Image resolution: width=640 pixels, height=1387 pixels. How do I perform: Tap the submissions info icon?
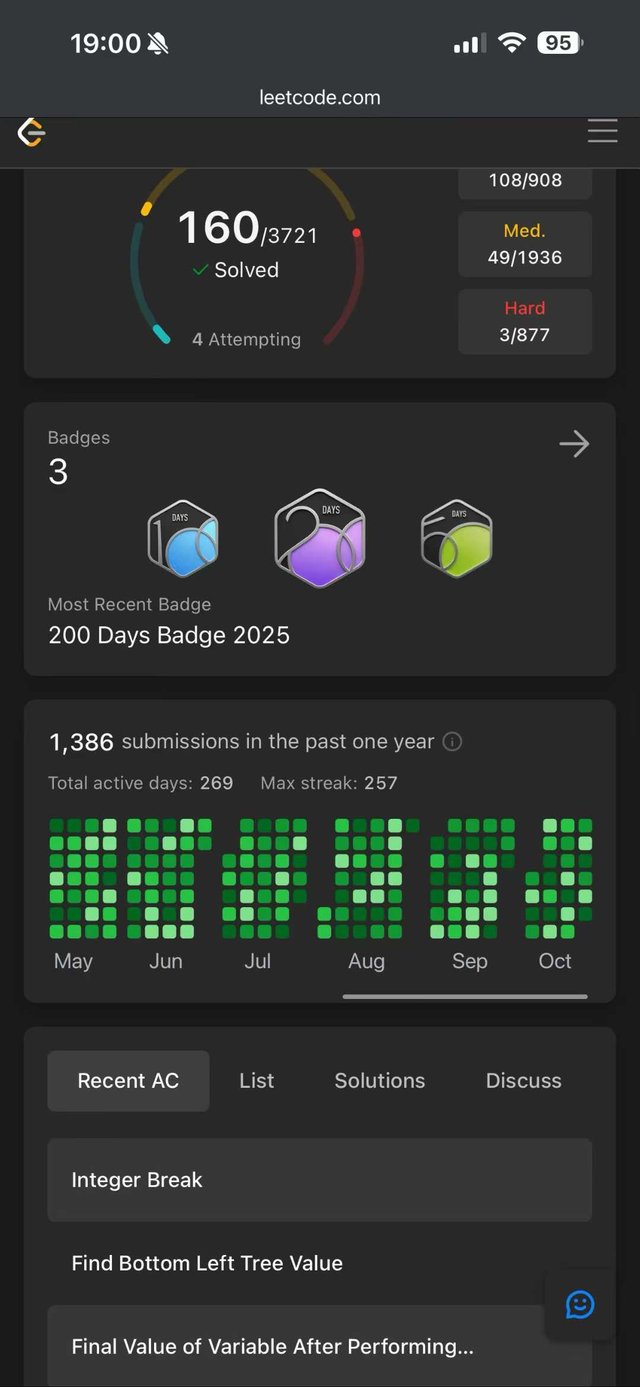coord(452,742)
